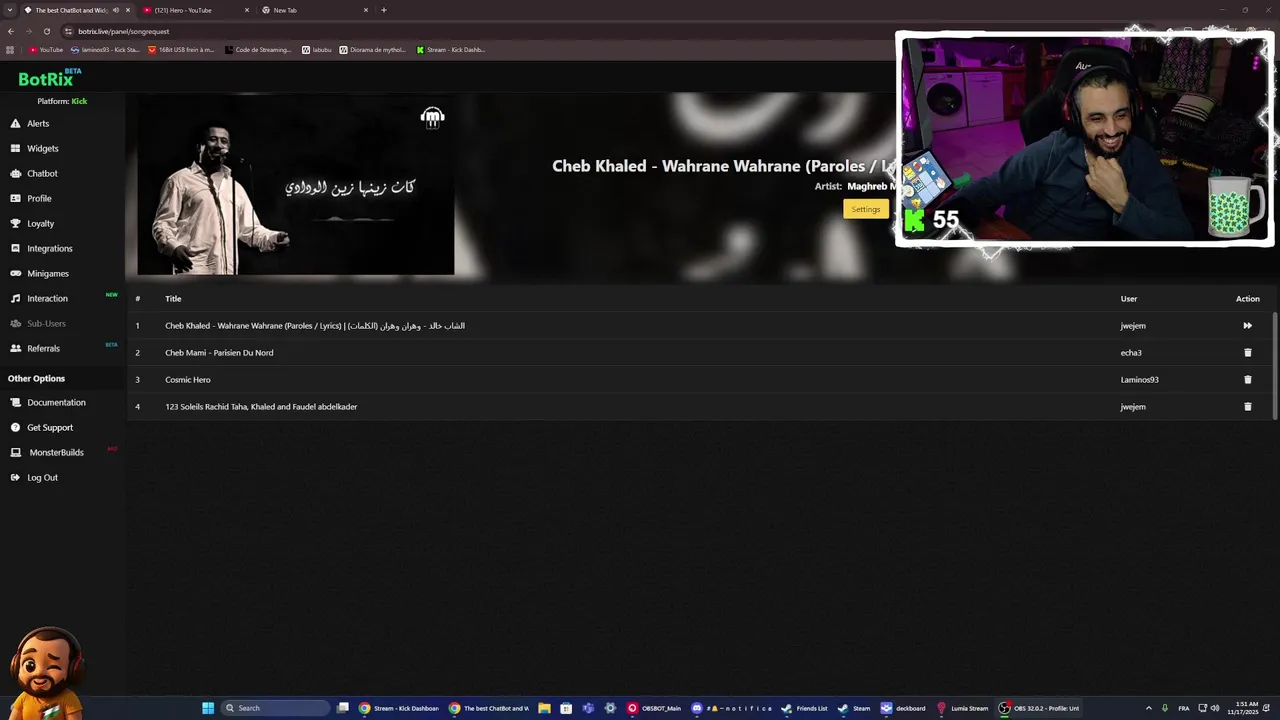Open the laminos93 Kick bookmark
The height and width of the screenshot is (720, 1280).
(105, 49)
